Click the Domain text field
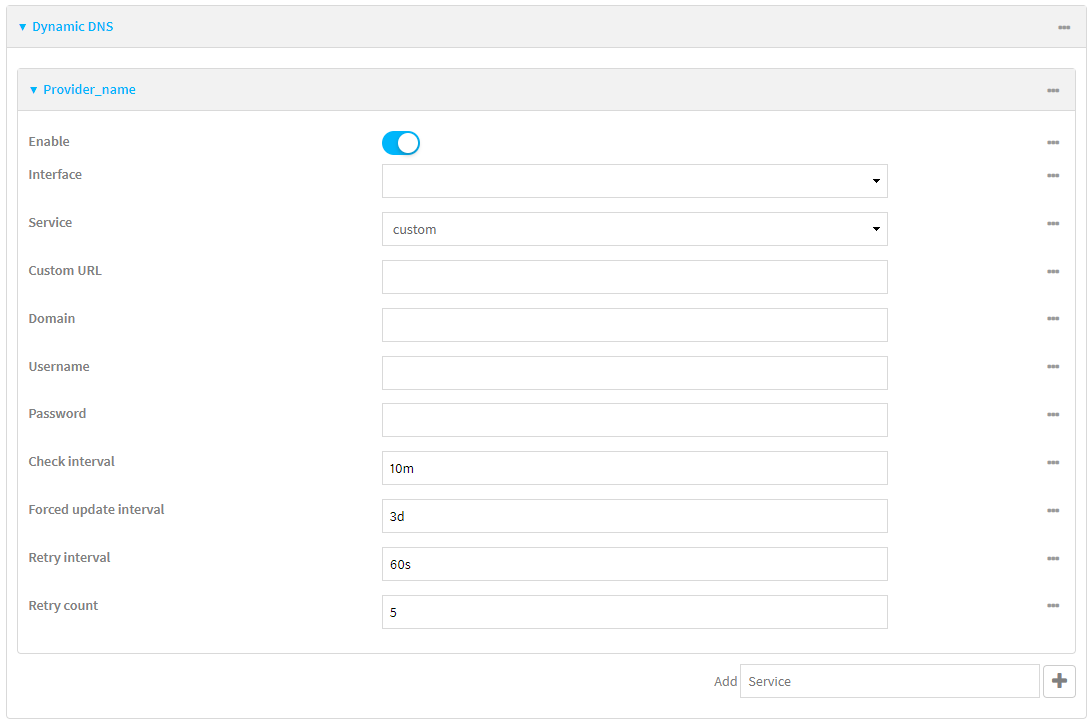The height and width of the screenshot is (722, 1091). coord(634,325)
